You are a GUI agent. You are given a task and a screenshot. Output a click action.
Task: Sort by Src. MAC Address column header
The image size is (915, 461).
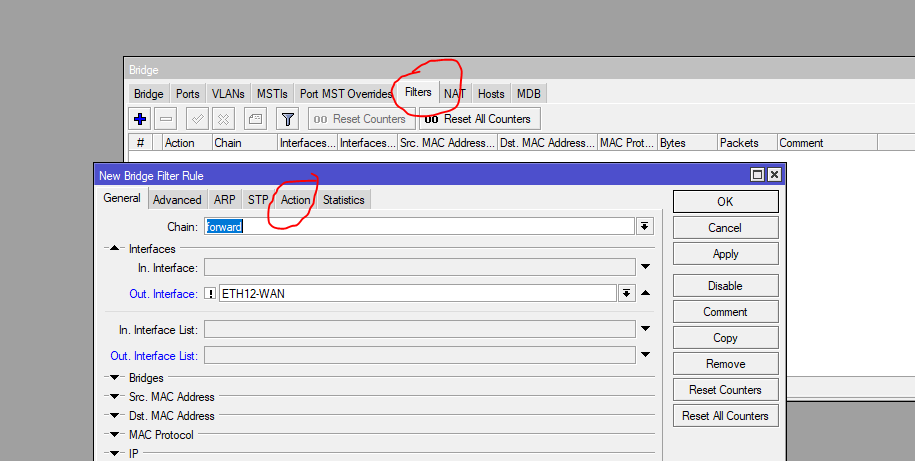pos(447,143)
